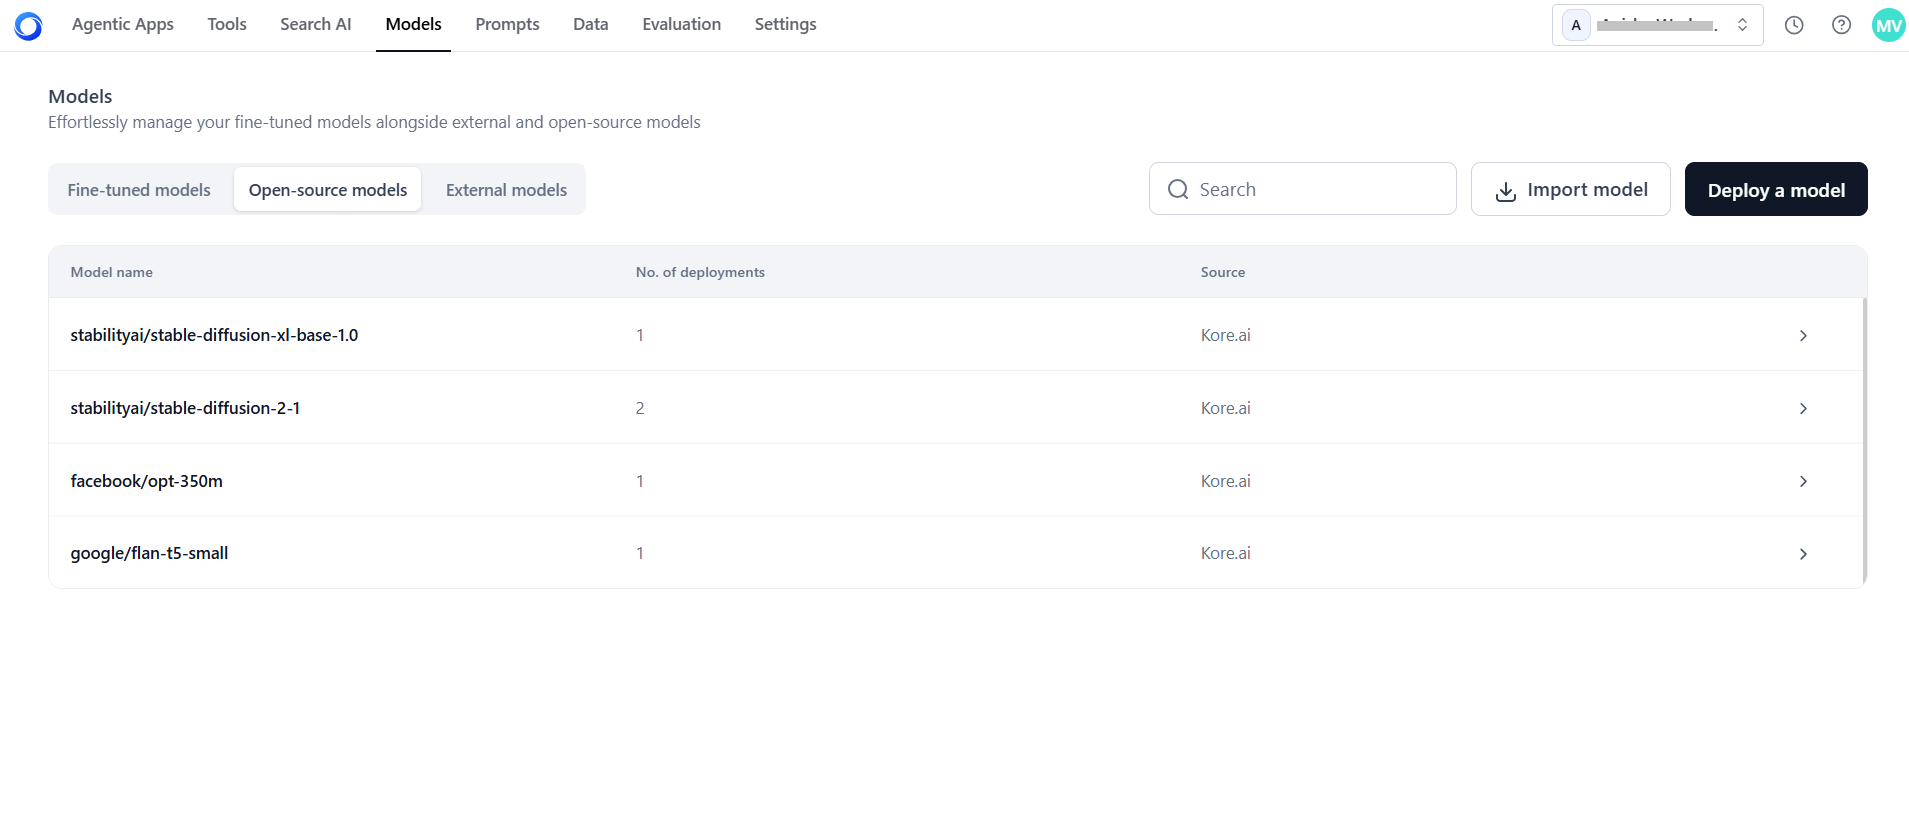
Task: Open the Tools menu
Action: [227, 24]
